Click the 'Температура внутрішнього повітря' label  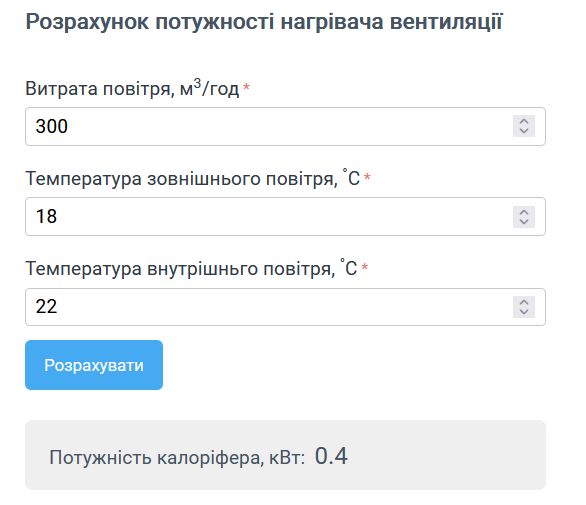191,268
